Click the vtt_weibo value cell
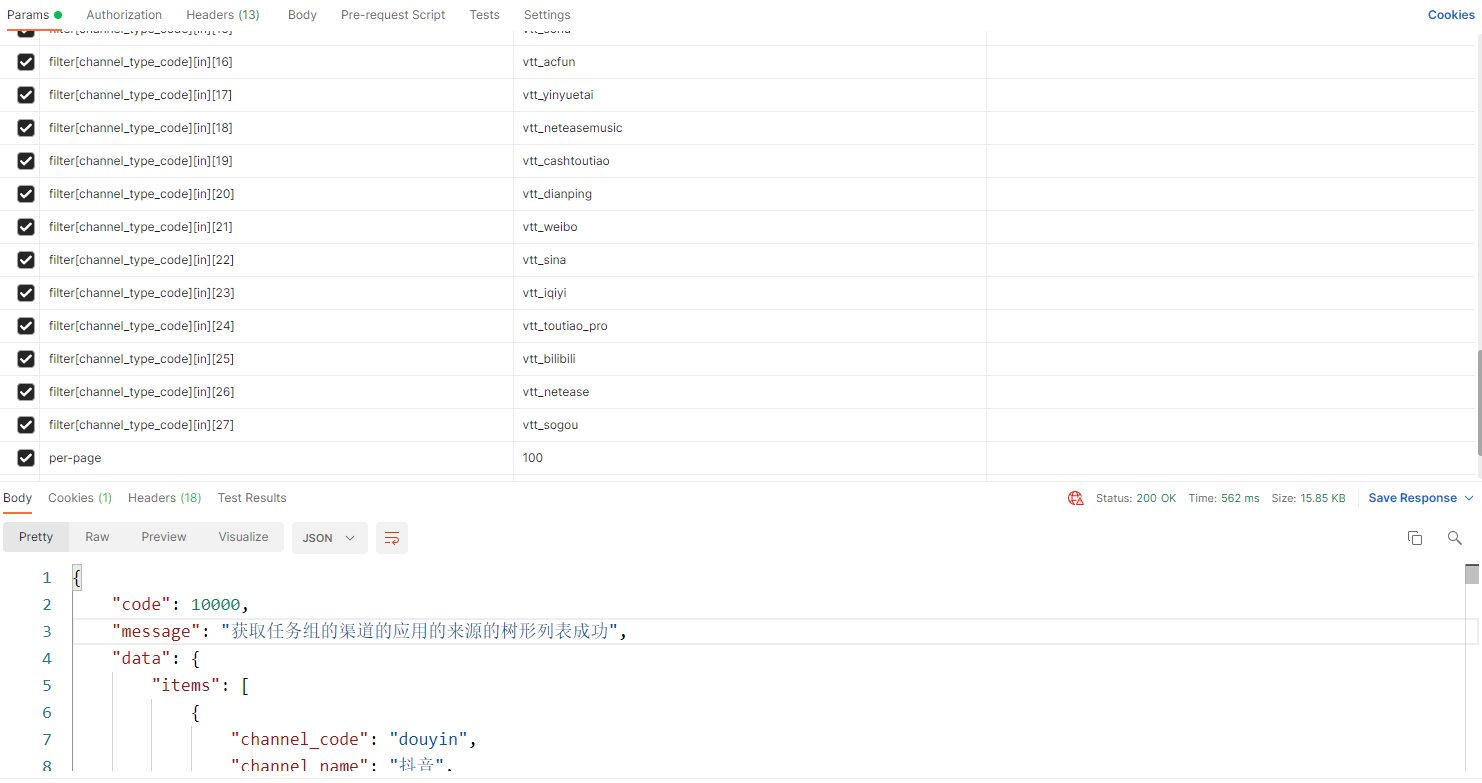 coord(749,227)
